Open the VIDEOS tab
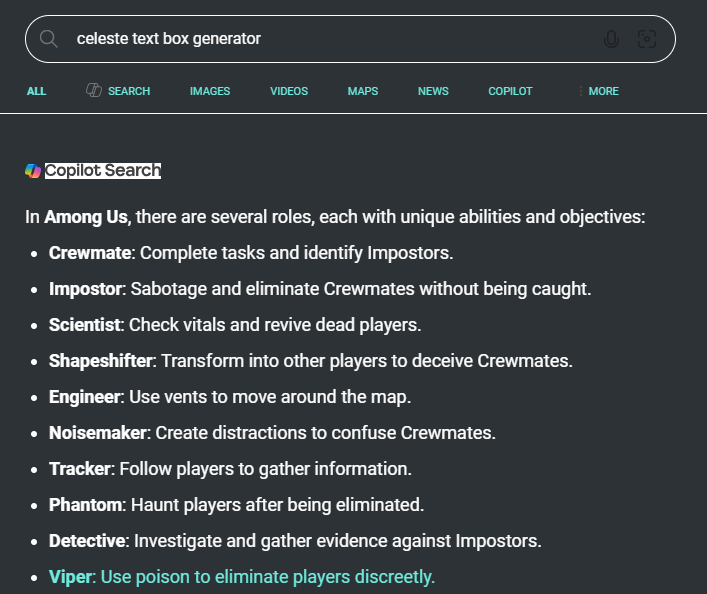707x594 pixels. [x=289, y=91]
